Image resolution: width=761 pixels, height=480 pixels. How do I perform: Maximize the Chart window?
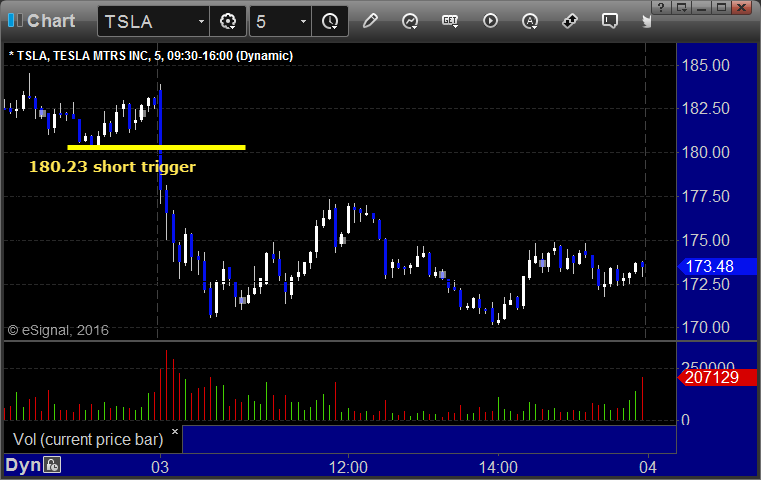722,7
